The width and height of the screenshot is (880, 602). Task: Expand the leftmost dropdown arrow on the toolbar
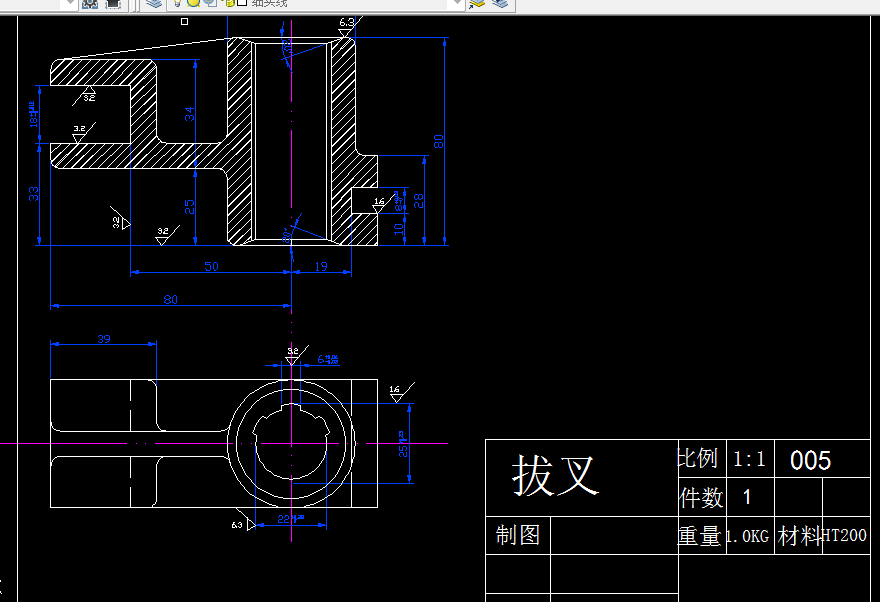point(69,5)
